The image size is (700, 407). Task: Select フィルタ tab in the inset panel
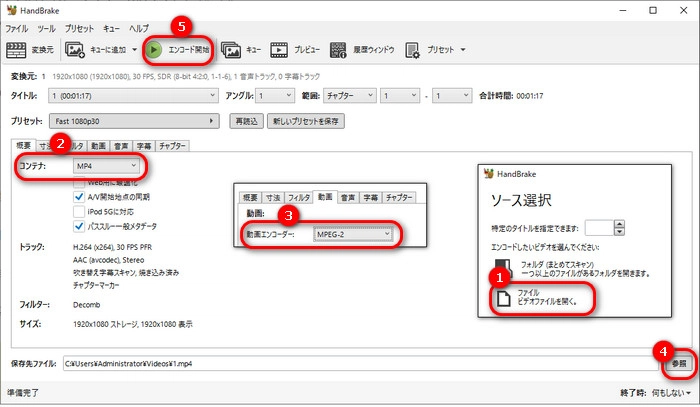point(299,198)
